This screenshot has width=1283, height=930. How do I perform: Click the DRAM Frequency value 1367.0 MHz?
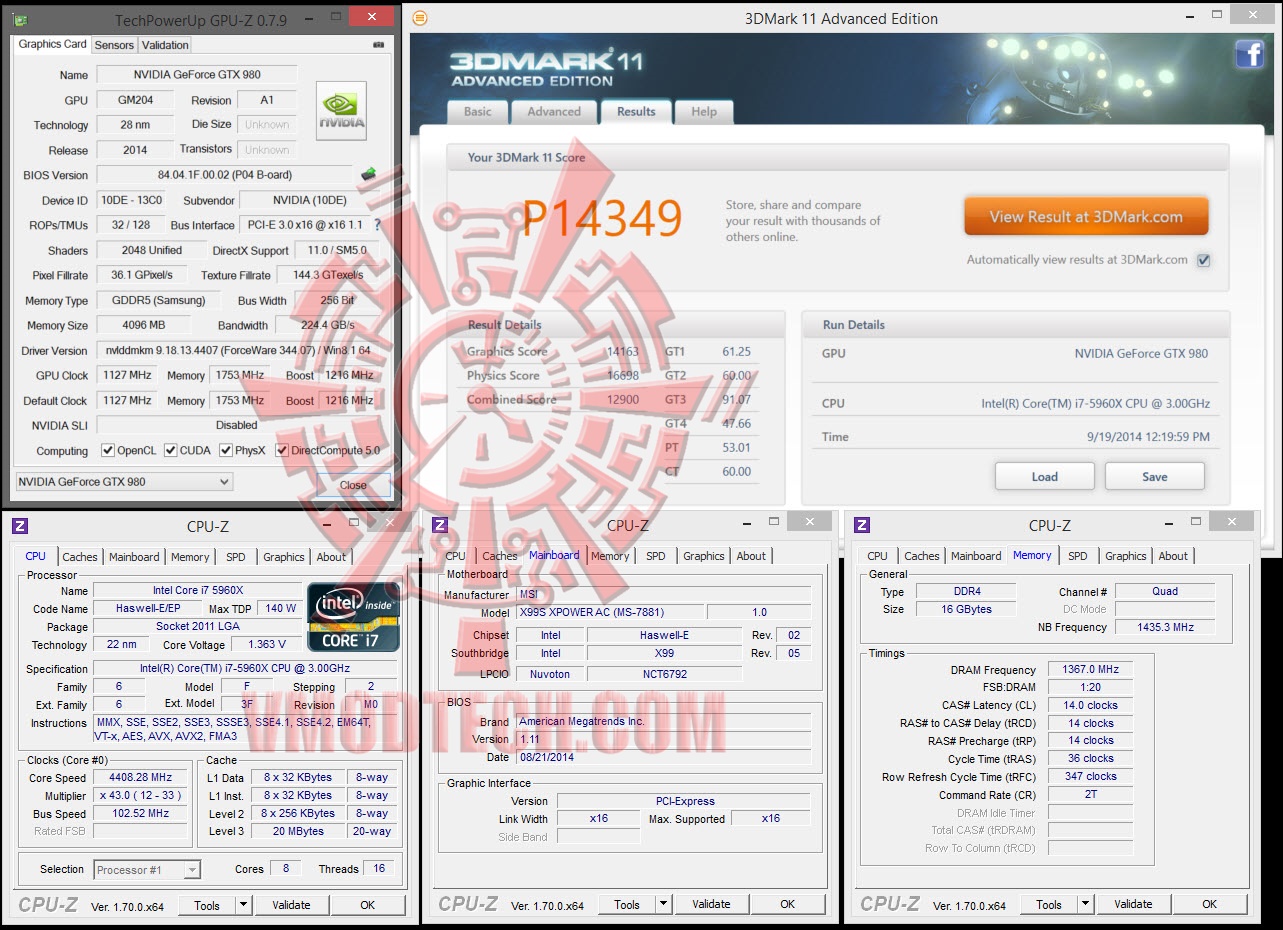pos(1090,670)
